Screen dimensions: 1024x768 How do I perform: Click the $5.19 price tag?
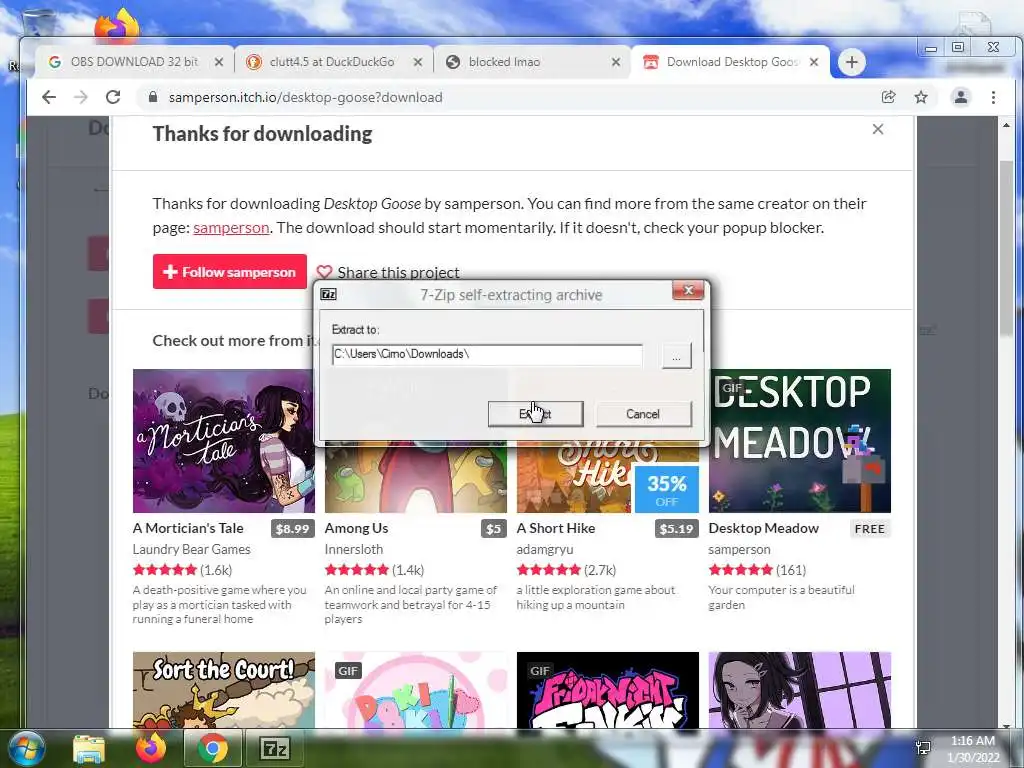(x=677, y=529)
